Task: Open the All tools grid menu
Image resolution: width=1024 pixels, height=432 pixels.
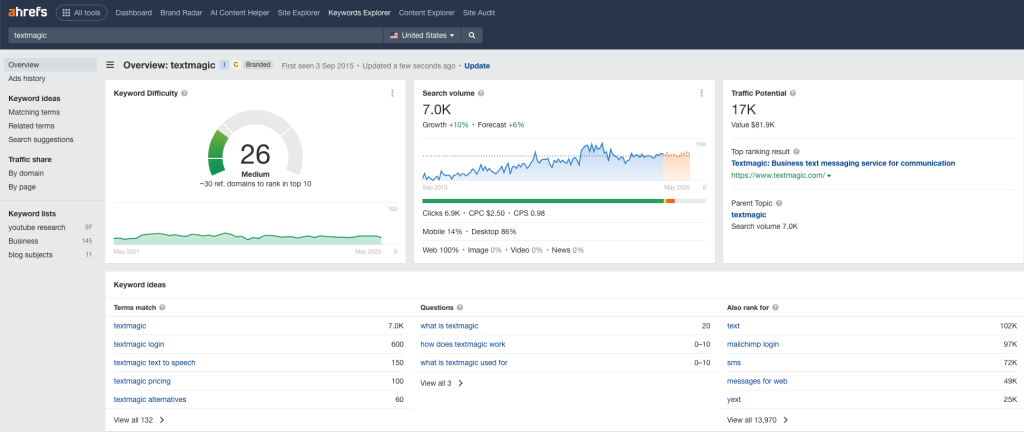Action: [x=82, y=12]
